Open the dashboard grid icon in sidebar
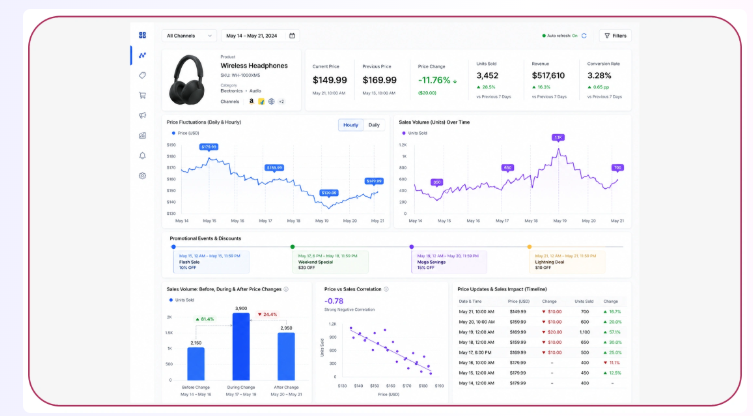 pos(142,35)
